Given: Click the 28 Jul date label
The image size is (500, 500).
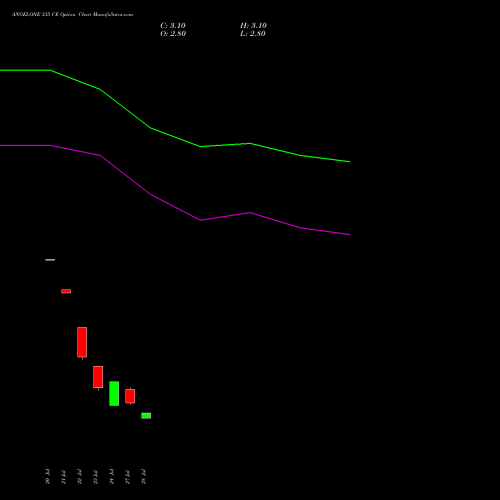Looking at the screenshot, I should 144,477.
